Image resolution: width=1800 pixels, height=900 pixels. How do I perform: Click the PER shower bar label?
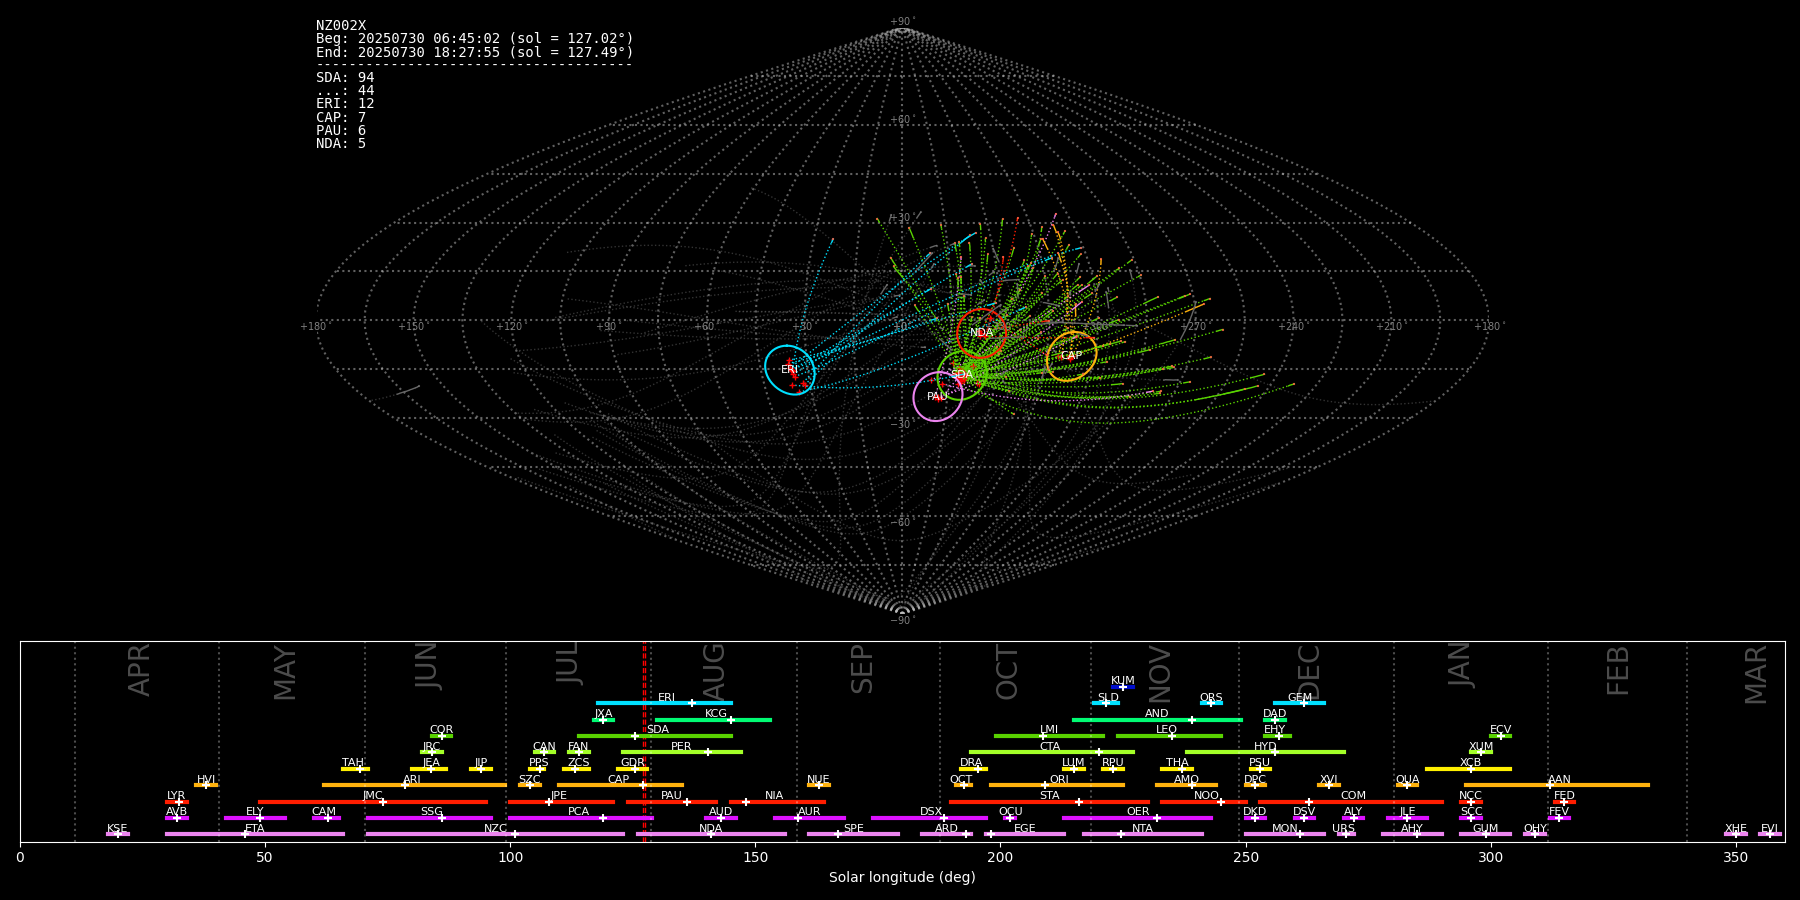click(x=681, y=747)
